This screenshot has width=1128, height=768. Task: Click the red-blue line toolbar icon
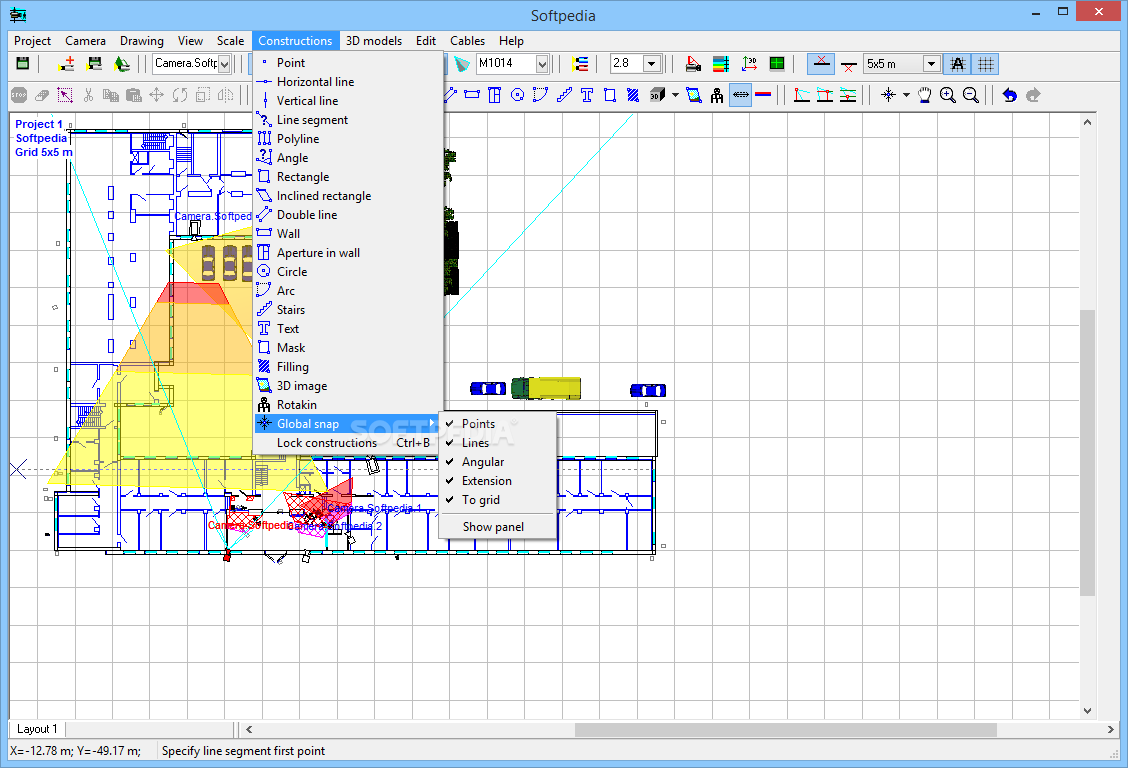click(763, 95)
